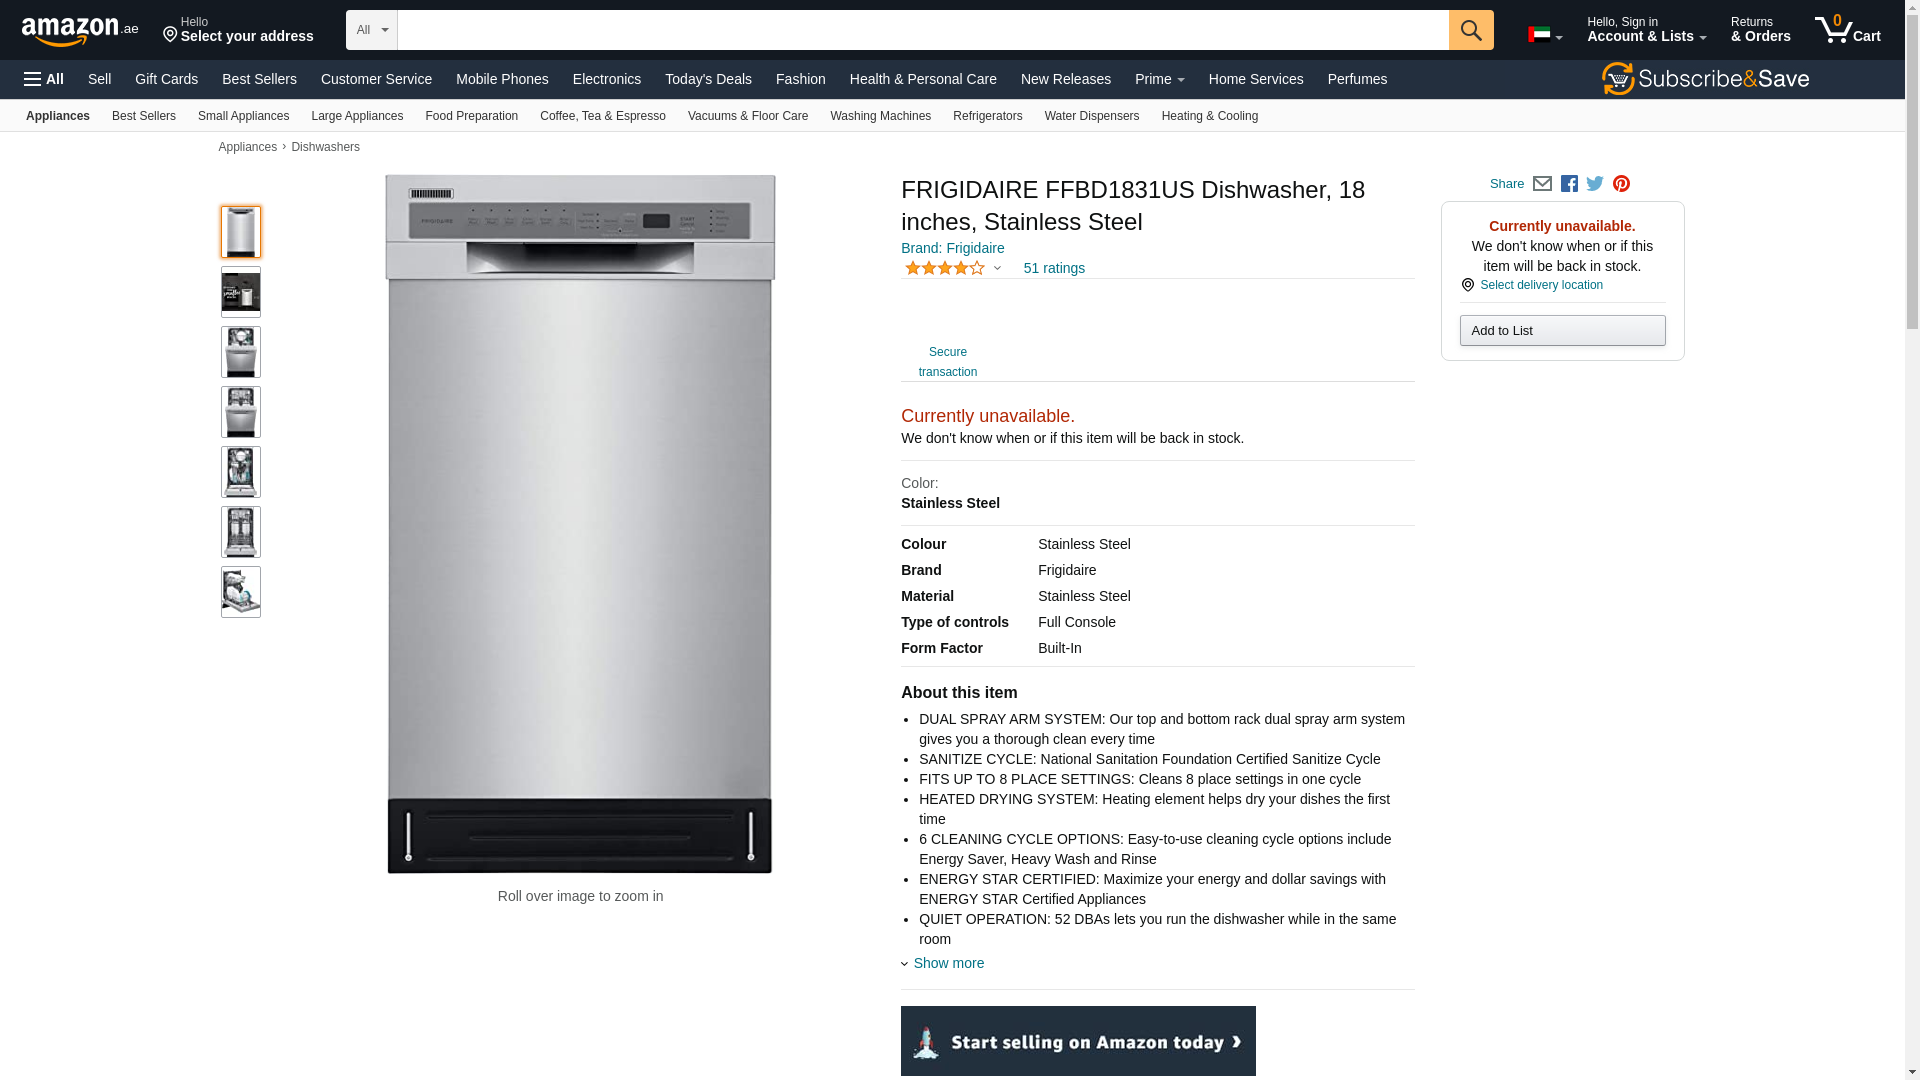Expand the star rating breakdown arrow
Viewport: 1920px width, 1080px height.
point(997,268)
